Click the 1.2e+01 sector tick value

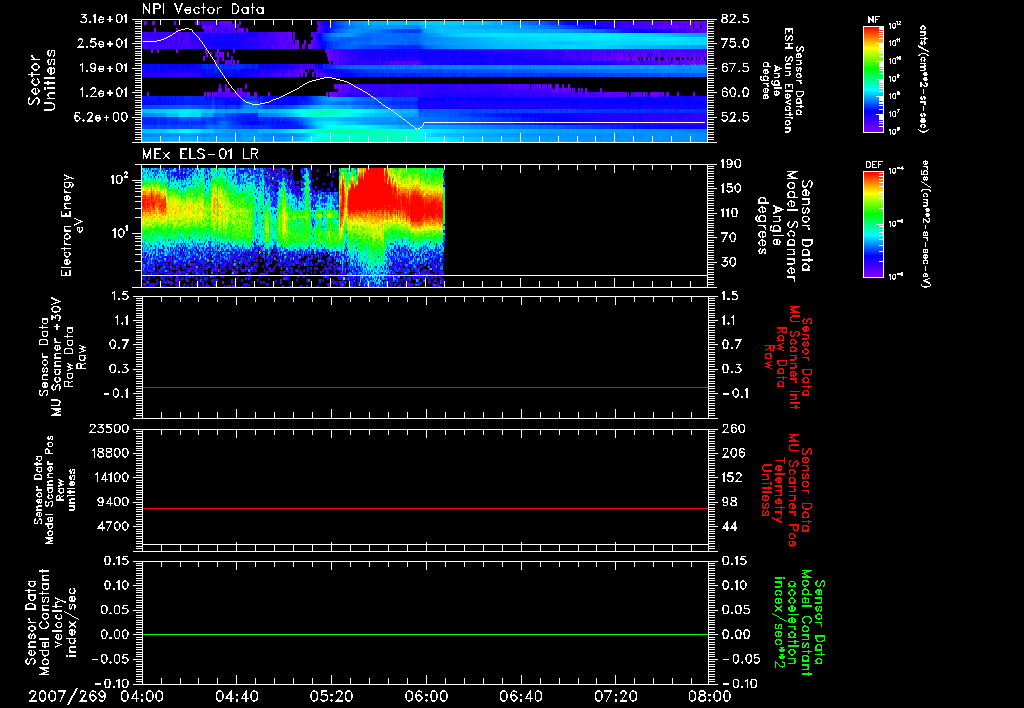click(104, 93)
